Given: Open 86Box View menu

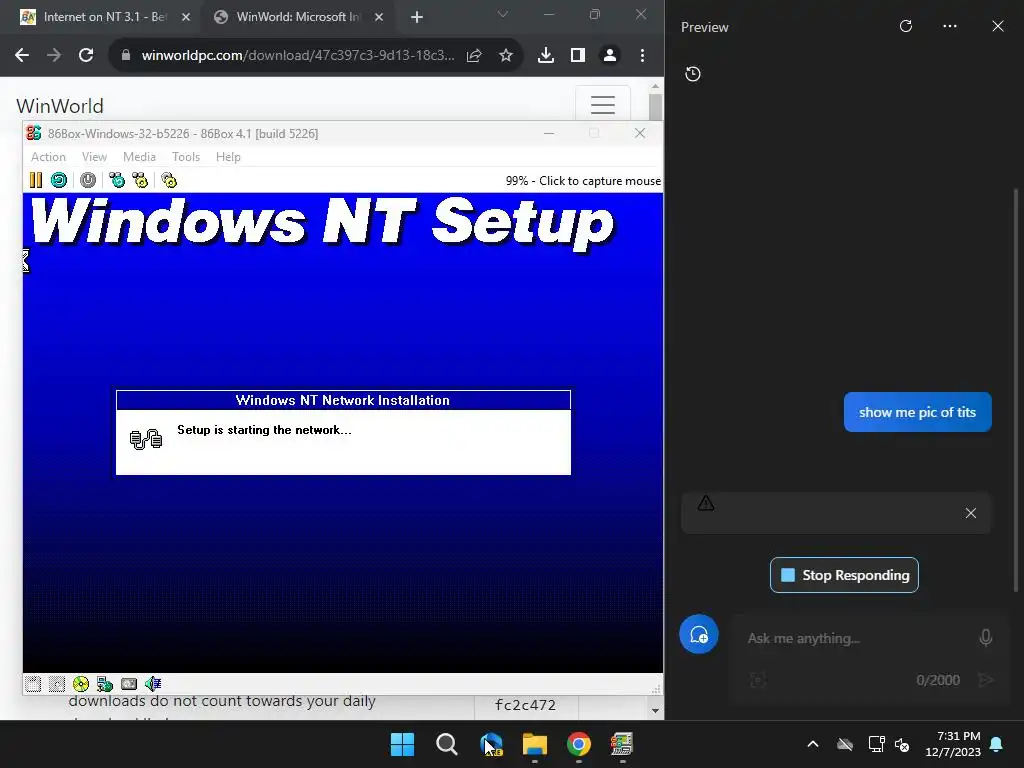Looking at the screenshot, I should 94,157.
